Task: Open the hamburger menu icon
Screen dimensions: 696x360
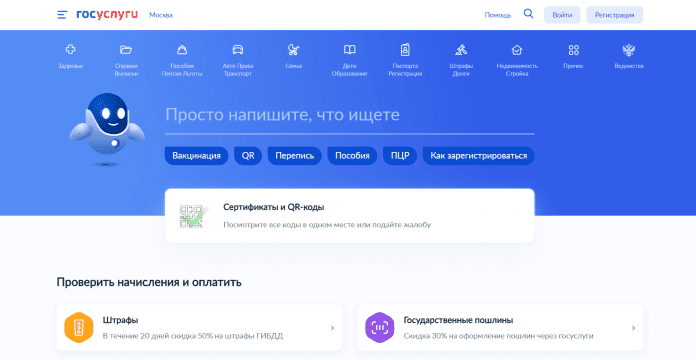Action: click(62, 15)
